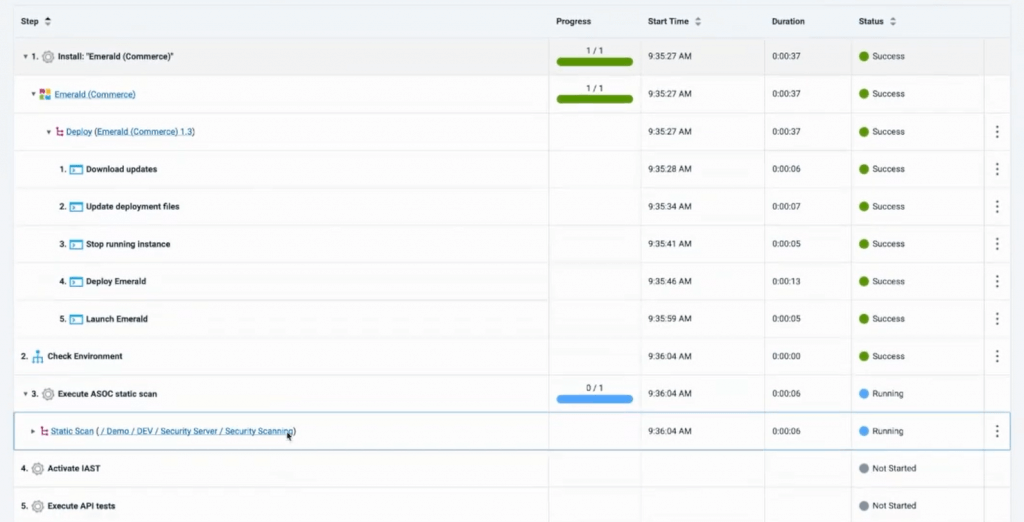Viewport: 1024px width, 522px height.
Task: Collapse step 1 Install Emerald (Commerce)
Action: (x=26, y=57)
